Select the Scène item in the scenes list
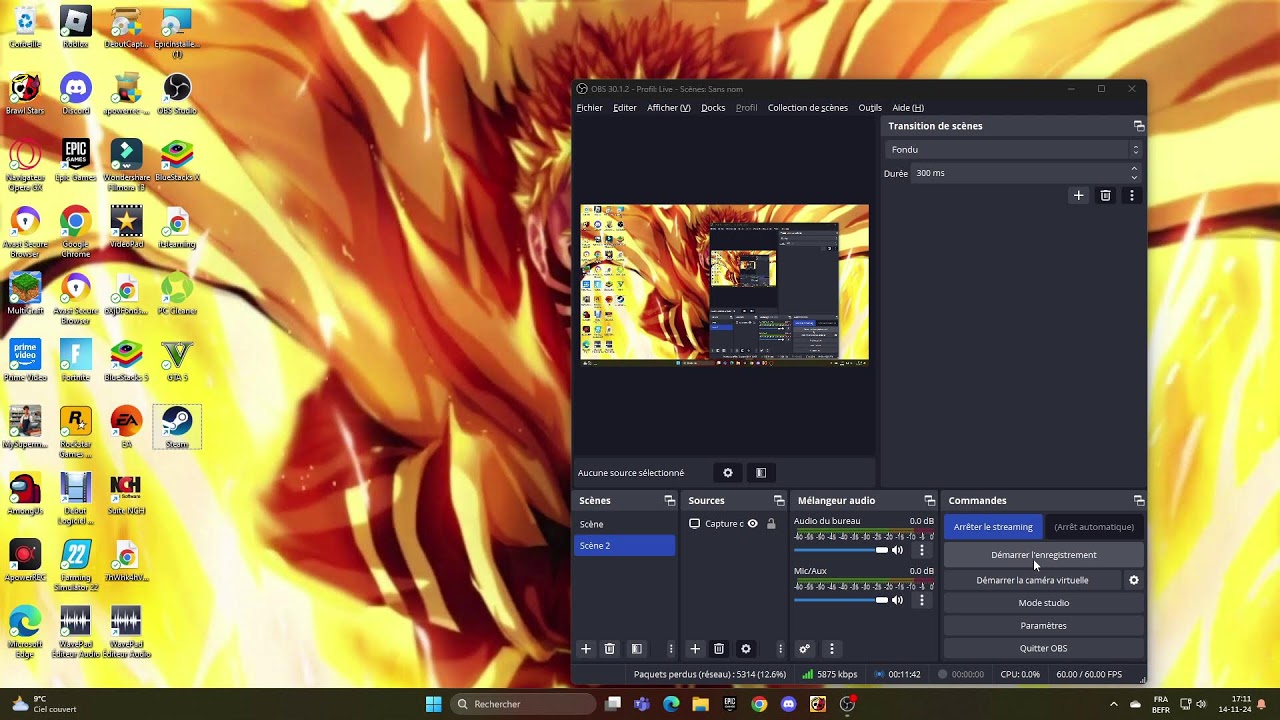1280x720 pixels. [x=624, y=524]
